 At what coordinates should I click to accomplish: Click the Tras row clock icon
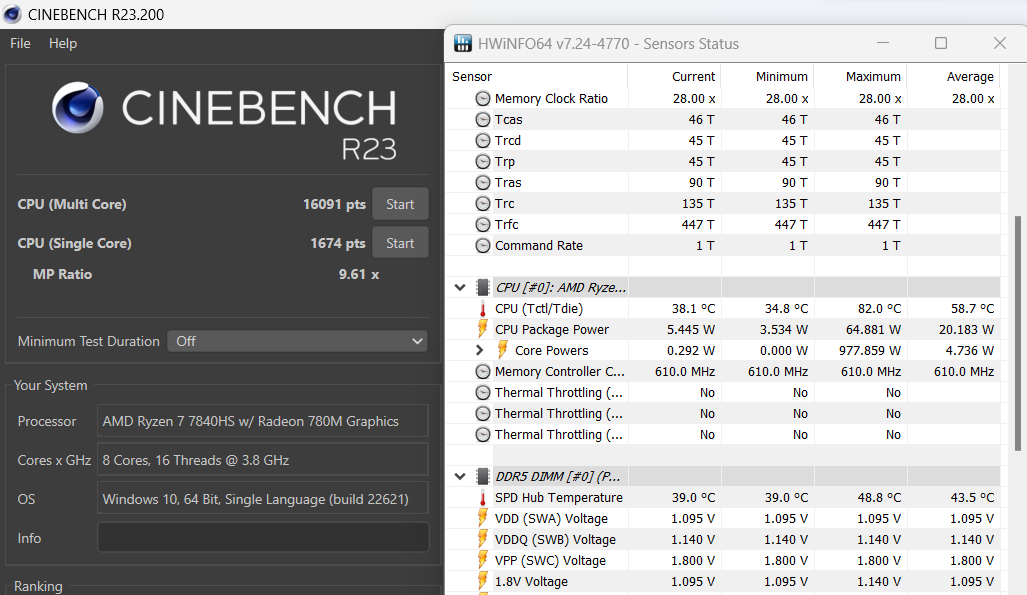pyautogui.click(x=483, y=183)
